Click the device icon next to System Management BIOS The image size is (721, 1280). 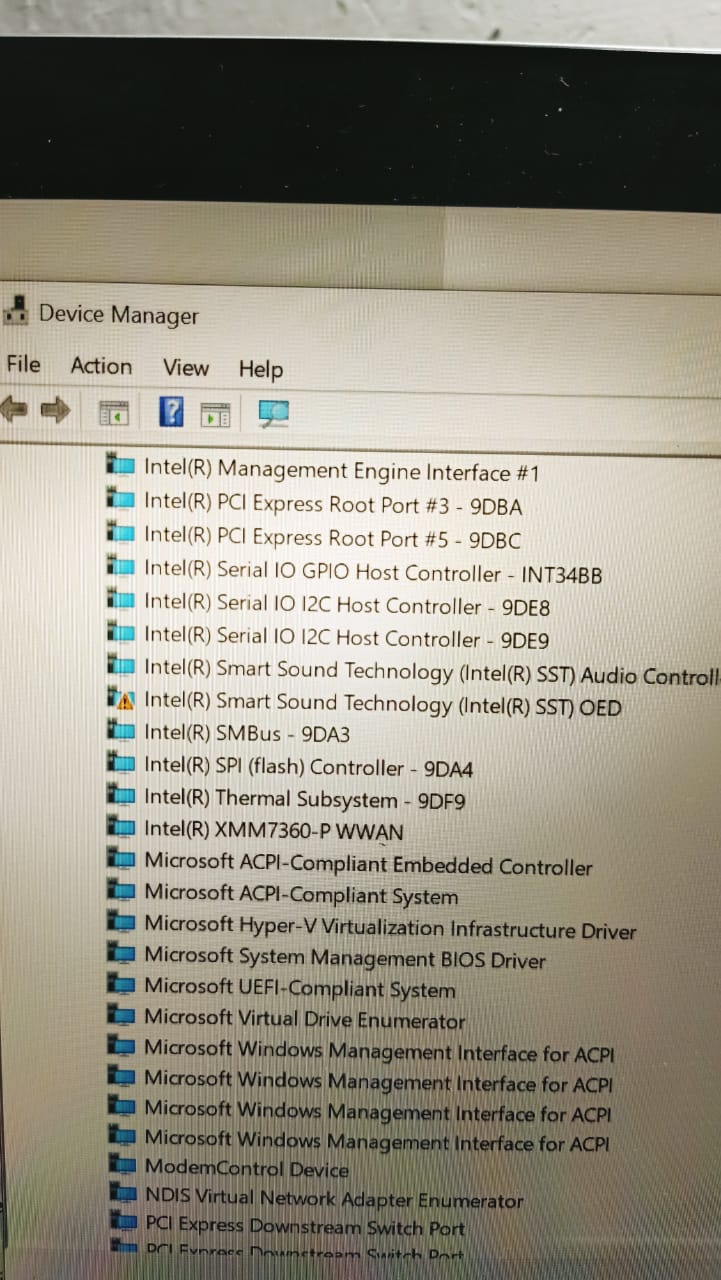(x=121, y=955)
